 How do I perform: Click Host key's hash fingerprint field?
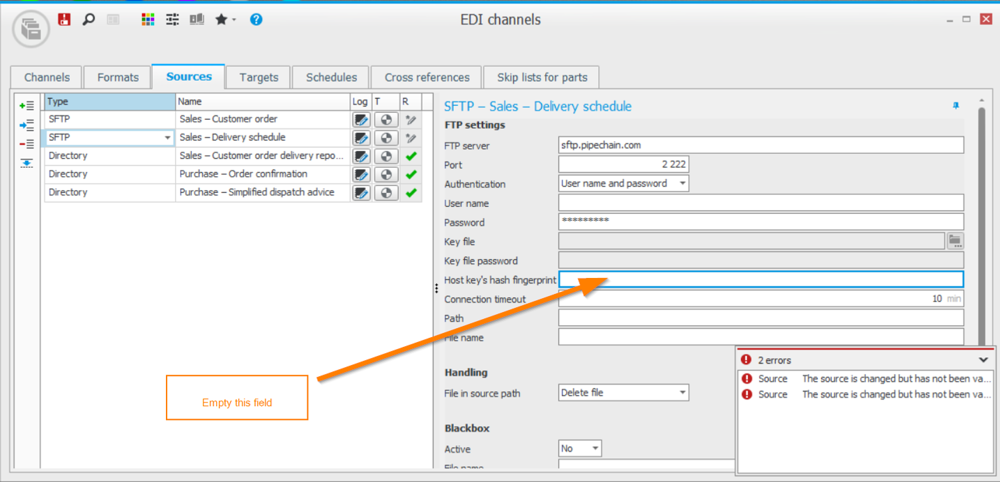coord(761,279)
